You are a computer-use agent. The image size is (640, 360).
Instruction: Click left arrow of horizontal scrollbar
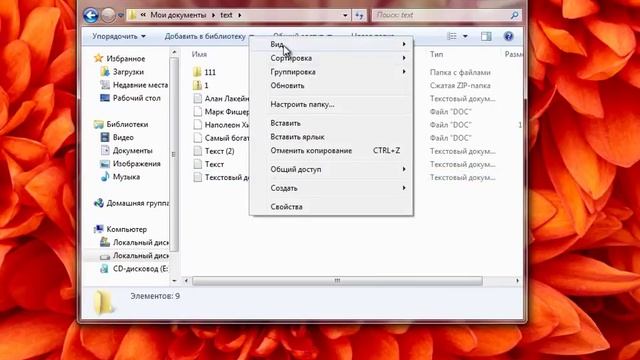pyautogui.click(x=186, y=281)
